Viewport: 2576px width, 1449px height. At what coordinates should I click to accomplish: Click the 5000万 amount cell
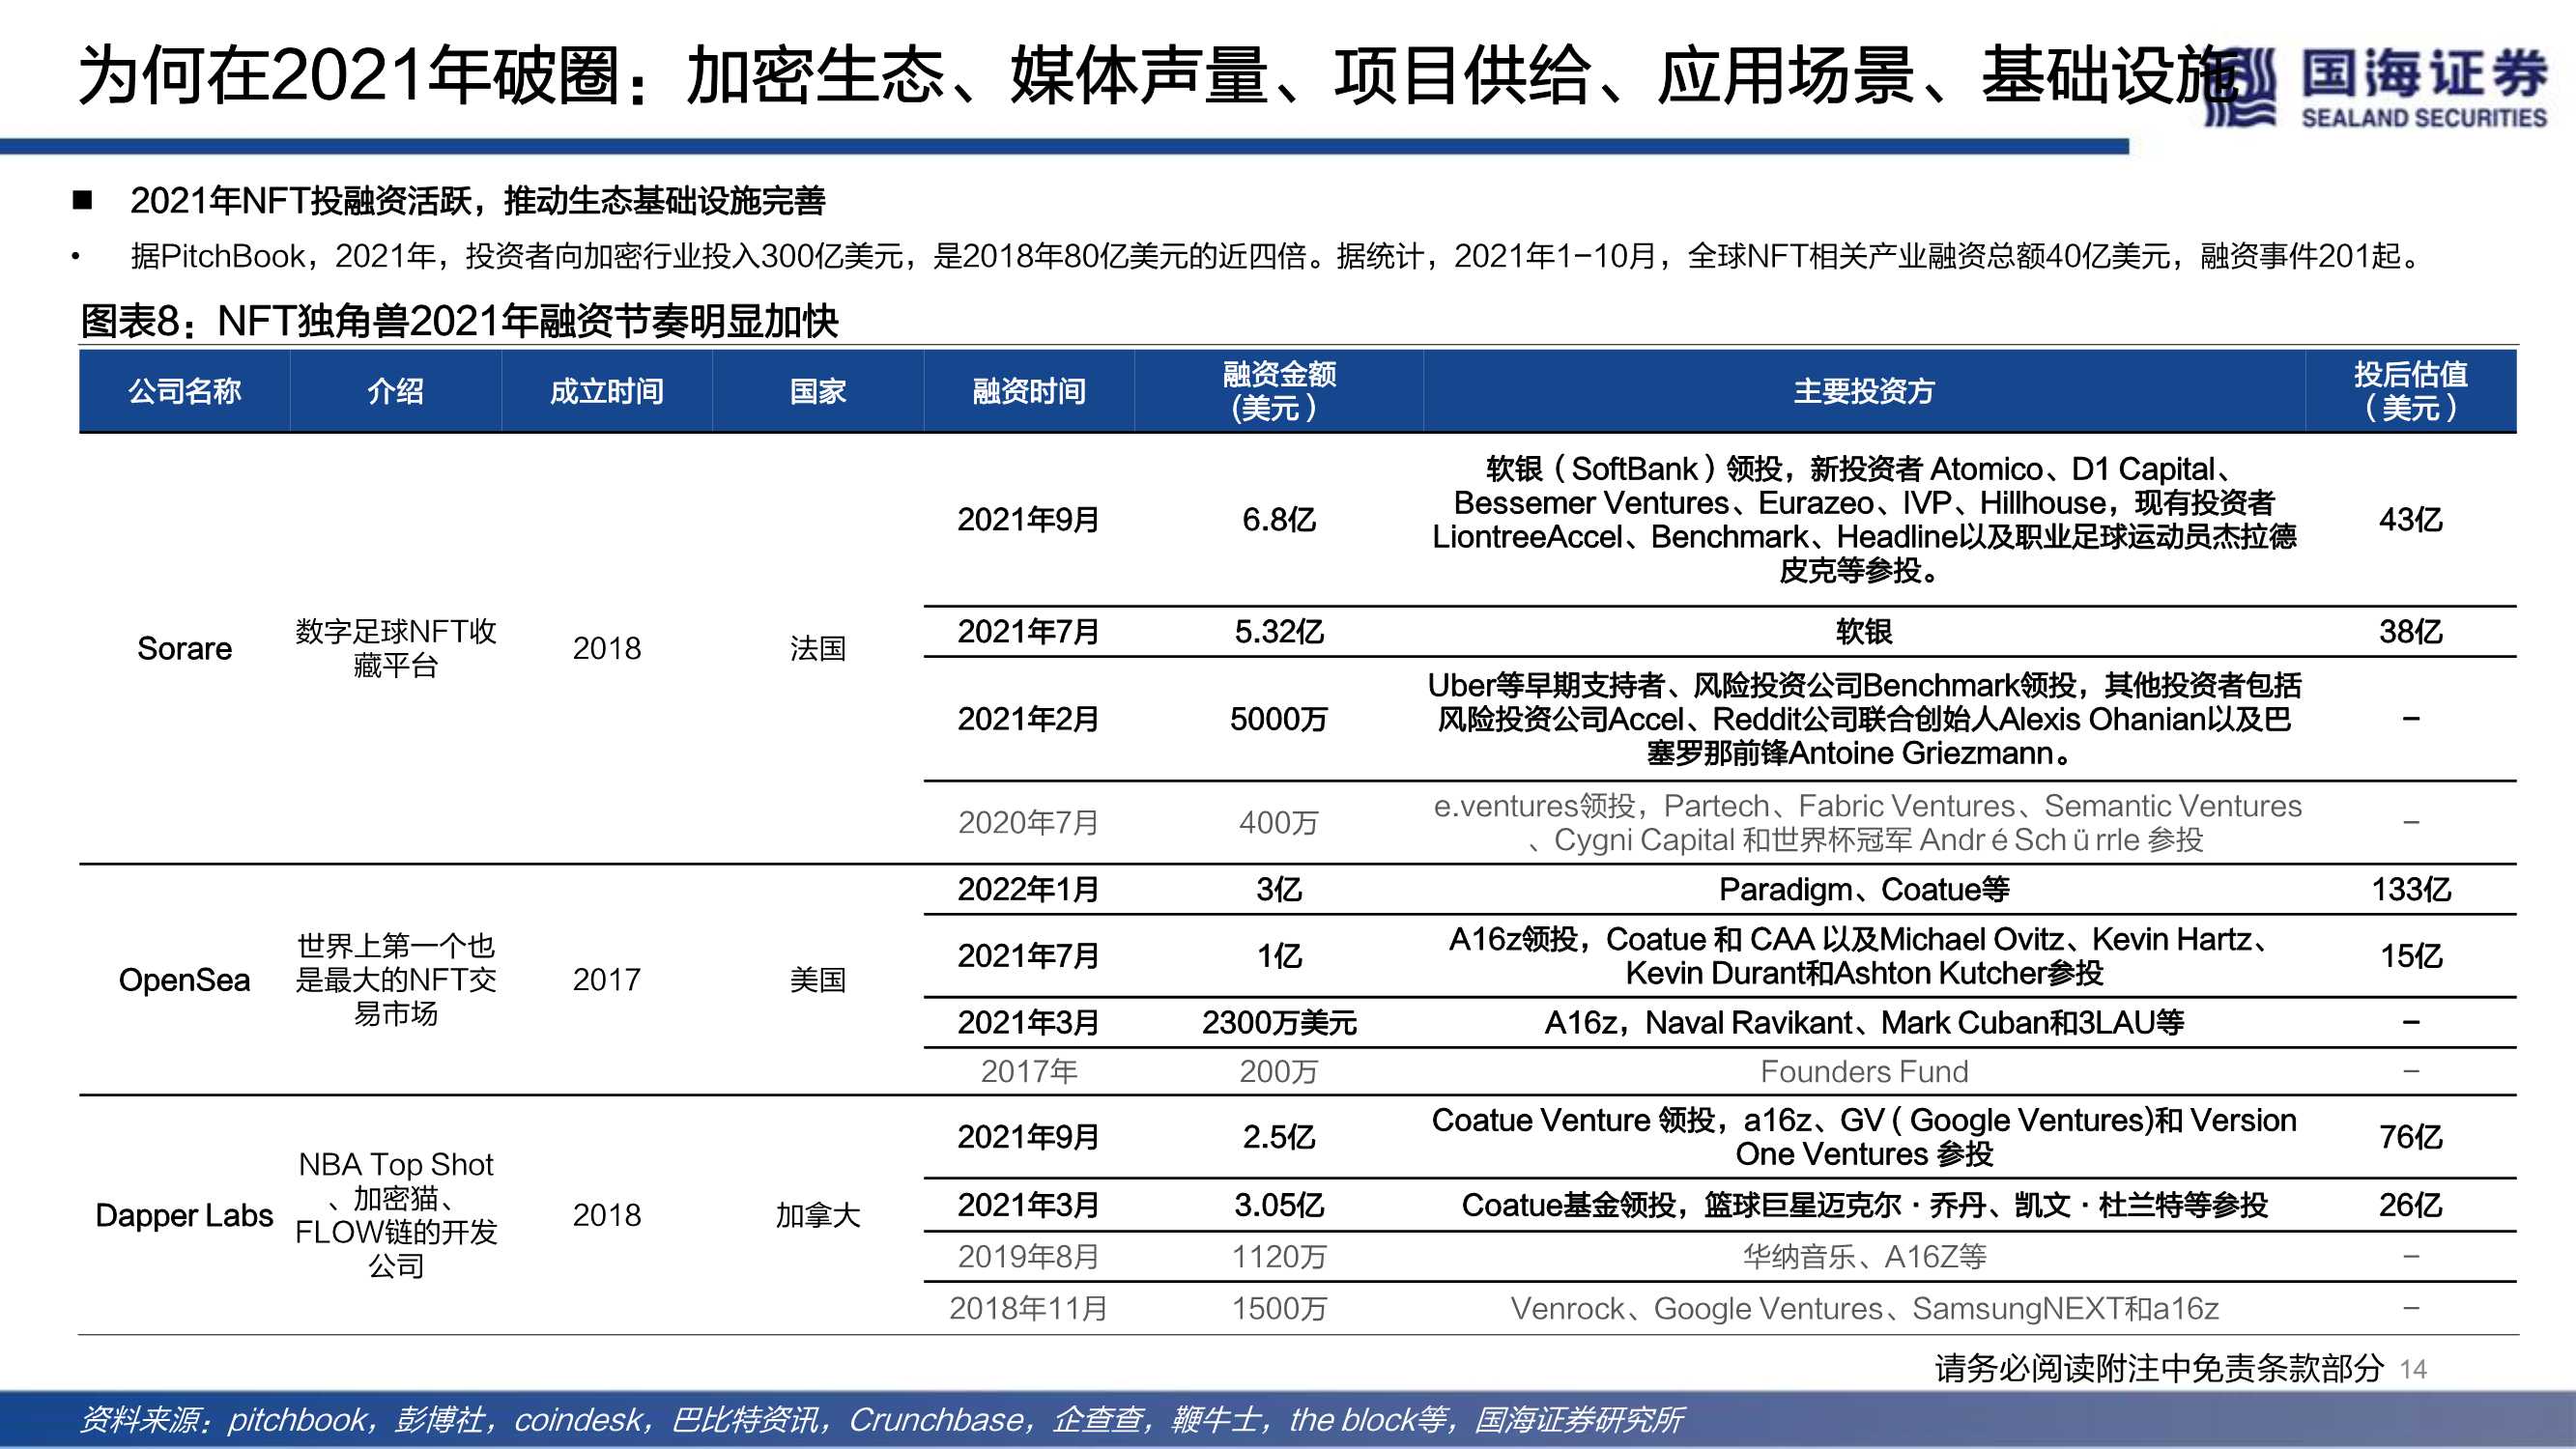[1279, 719]
